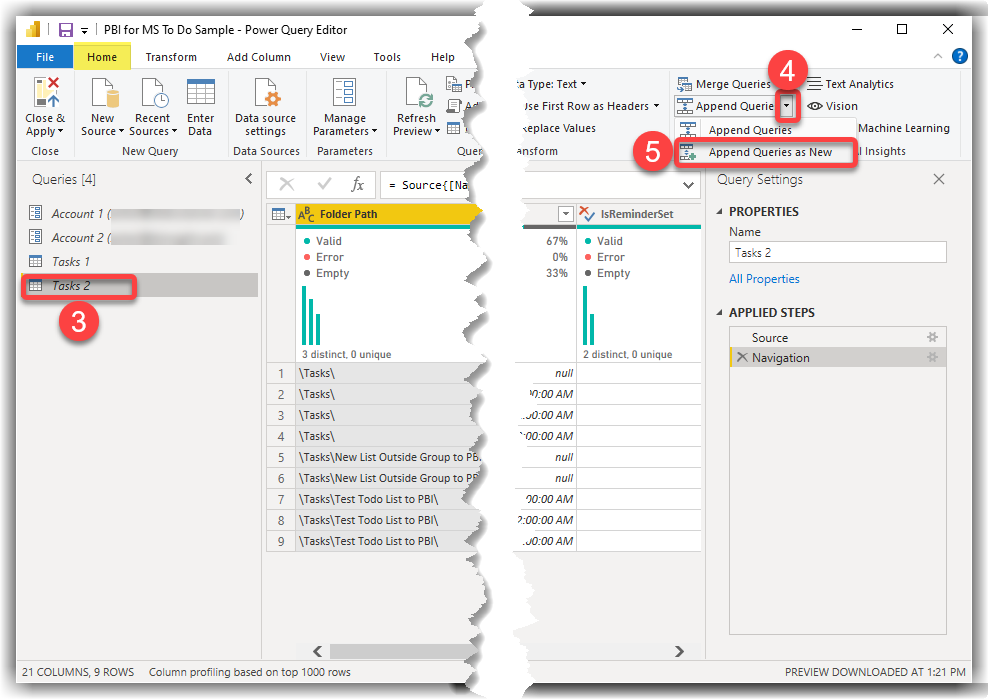989x700 pixels.
Task: Open Data source settings icon
Action: (x=267, y=93)
